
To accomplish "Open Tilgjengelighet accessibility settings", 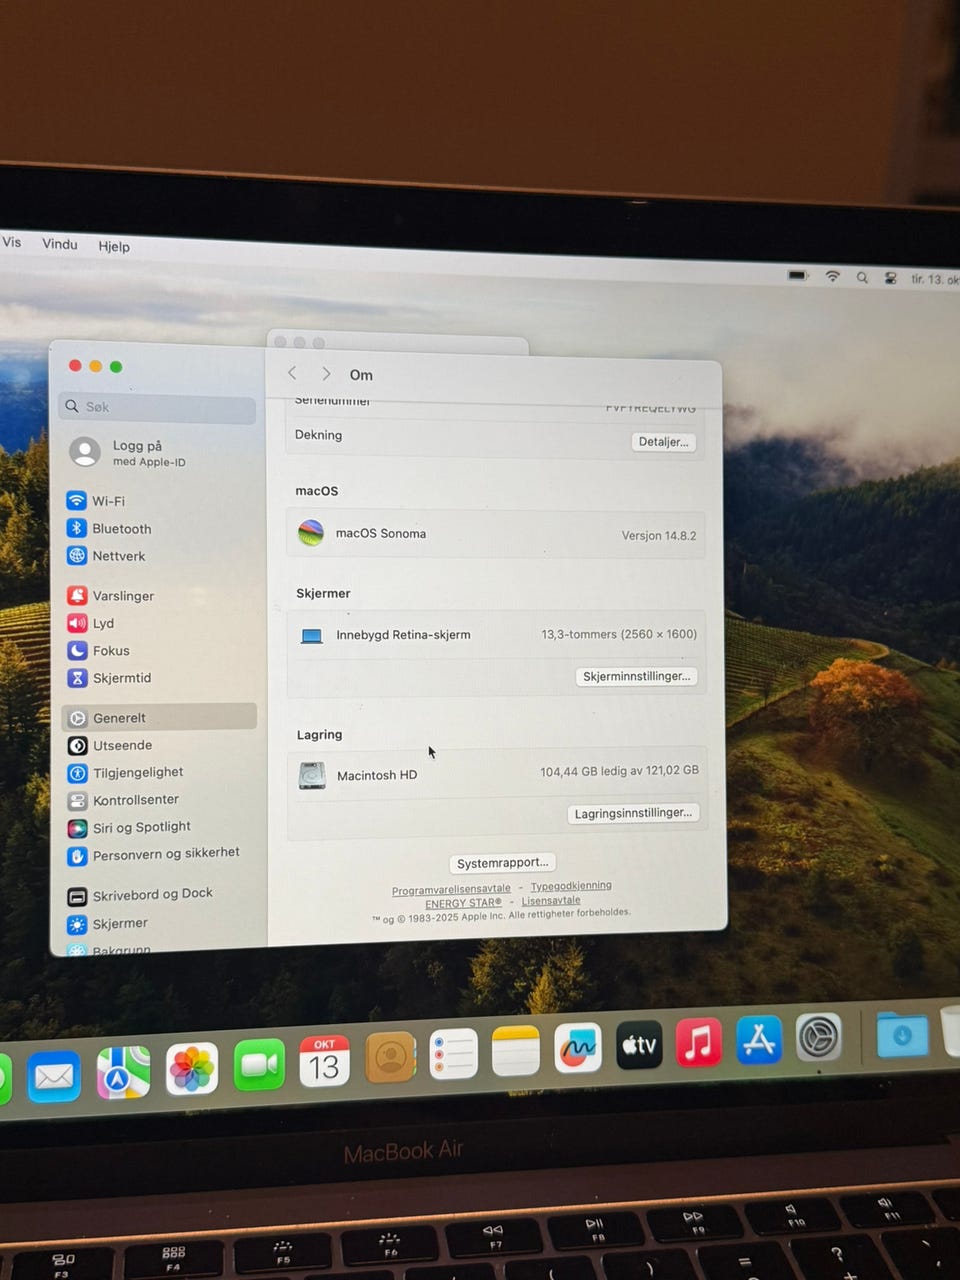I will [125, 773].
